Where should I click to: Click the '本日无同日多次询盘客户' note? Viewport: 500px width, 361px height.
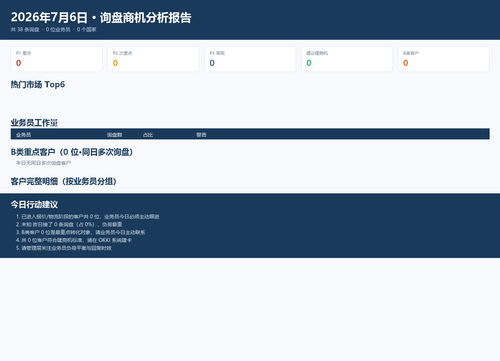click(x=43, y=163)
